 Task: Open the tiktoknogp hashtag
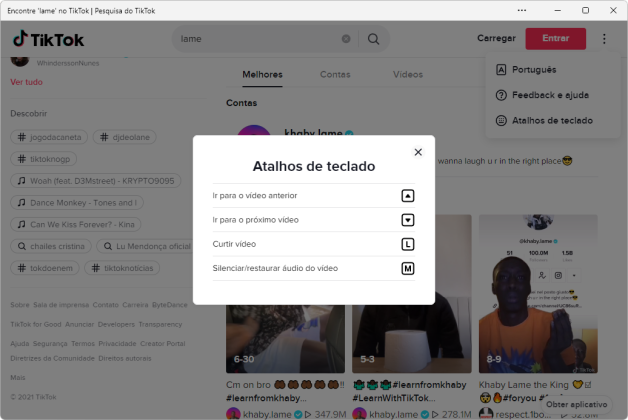coord(43,159)
